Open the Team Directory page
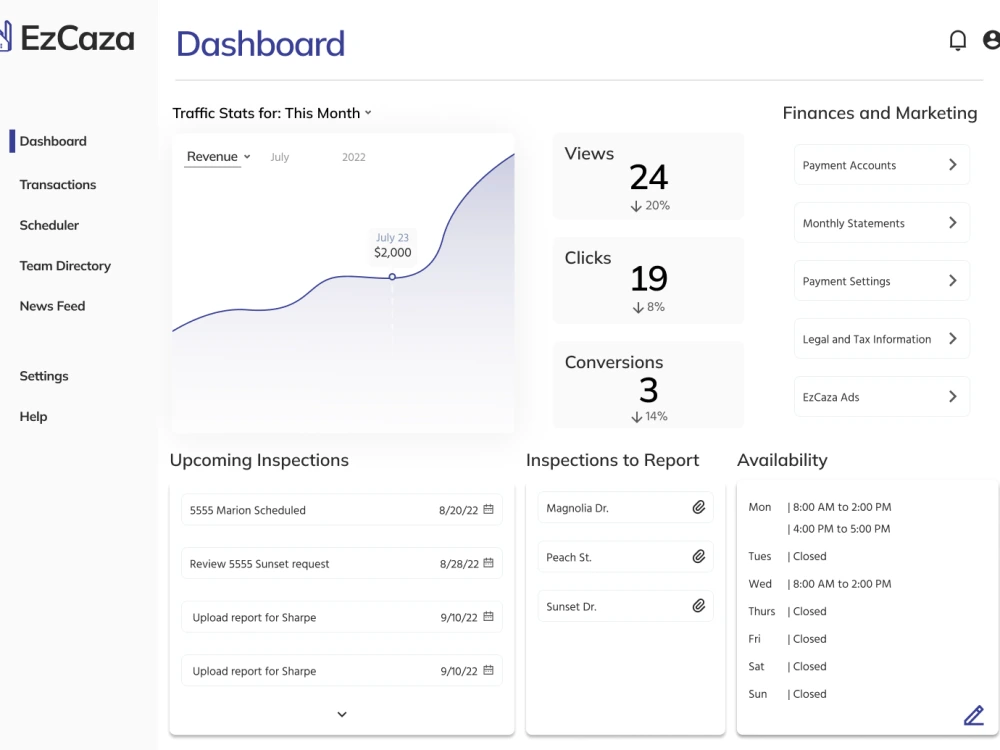1000x750 pixels. [65, 265]
